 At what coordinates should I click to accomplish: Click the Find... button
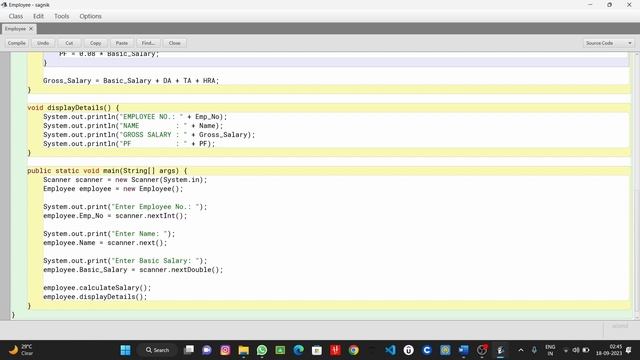click(148, 43)
